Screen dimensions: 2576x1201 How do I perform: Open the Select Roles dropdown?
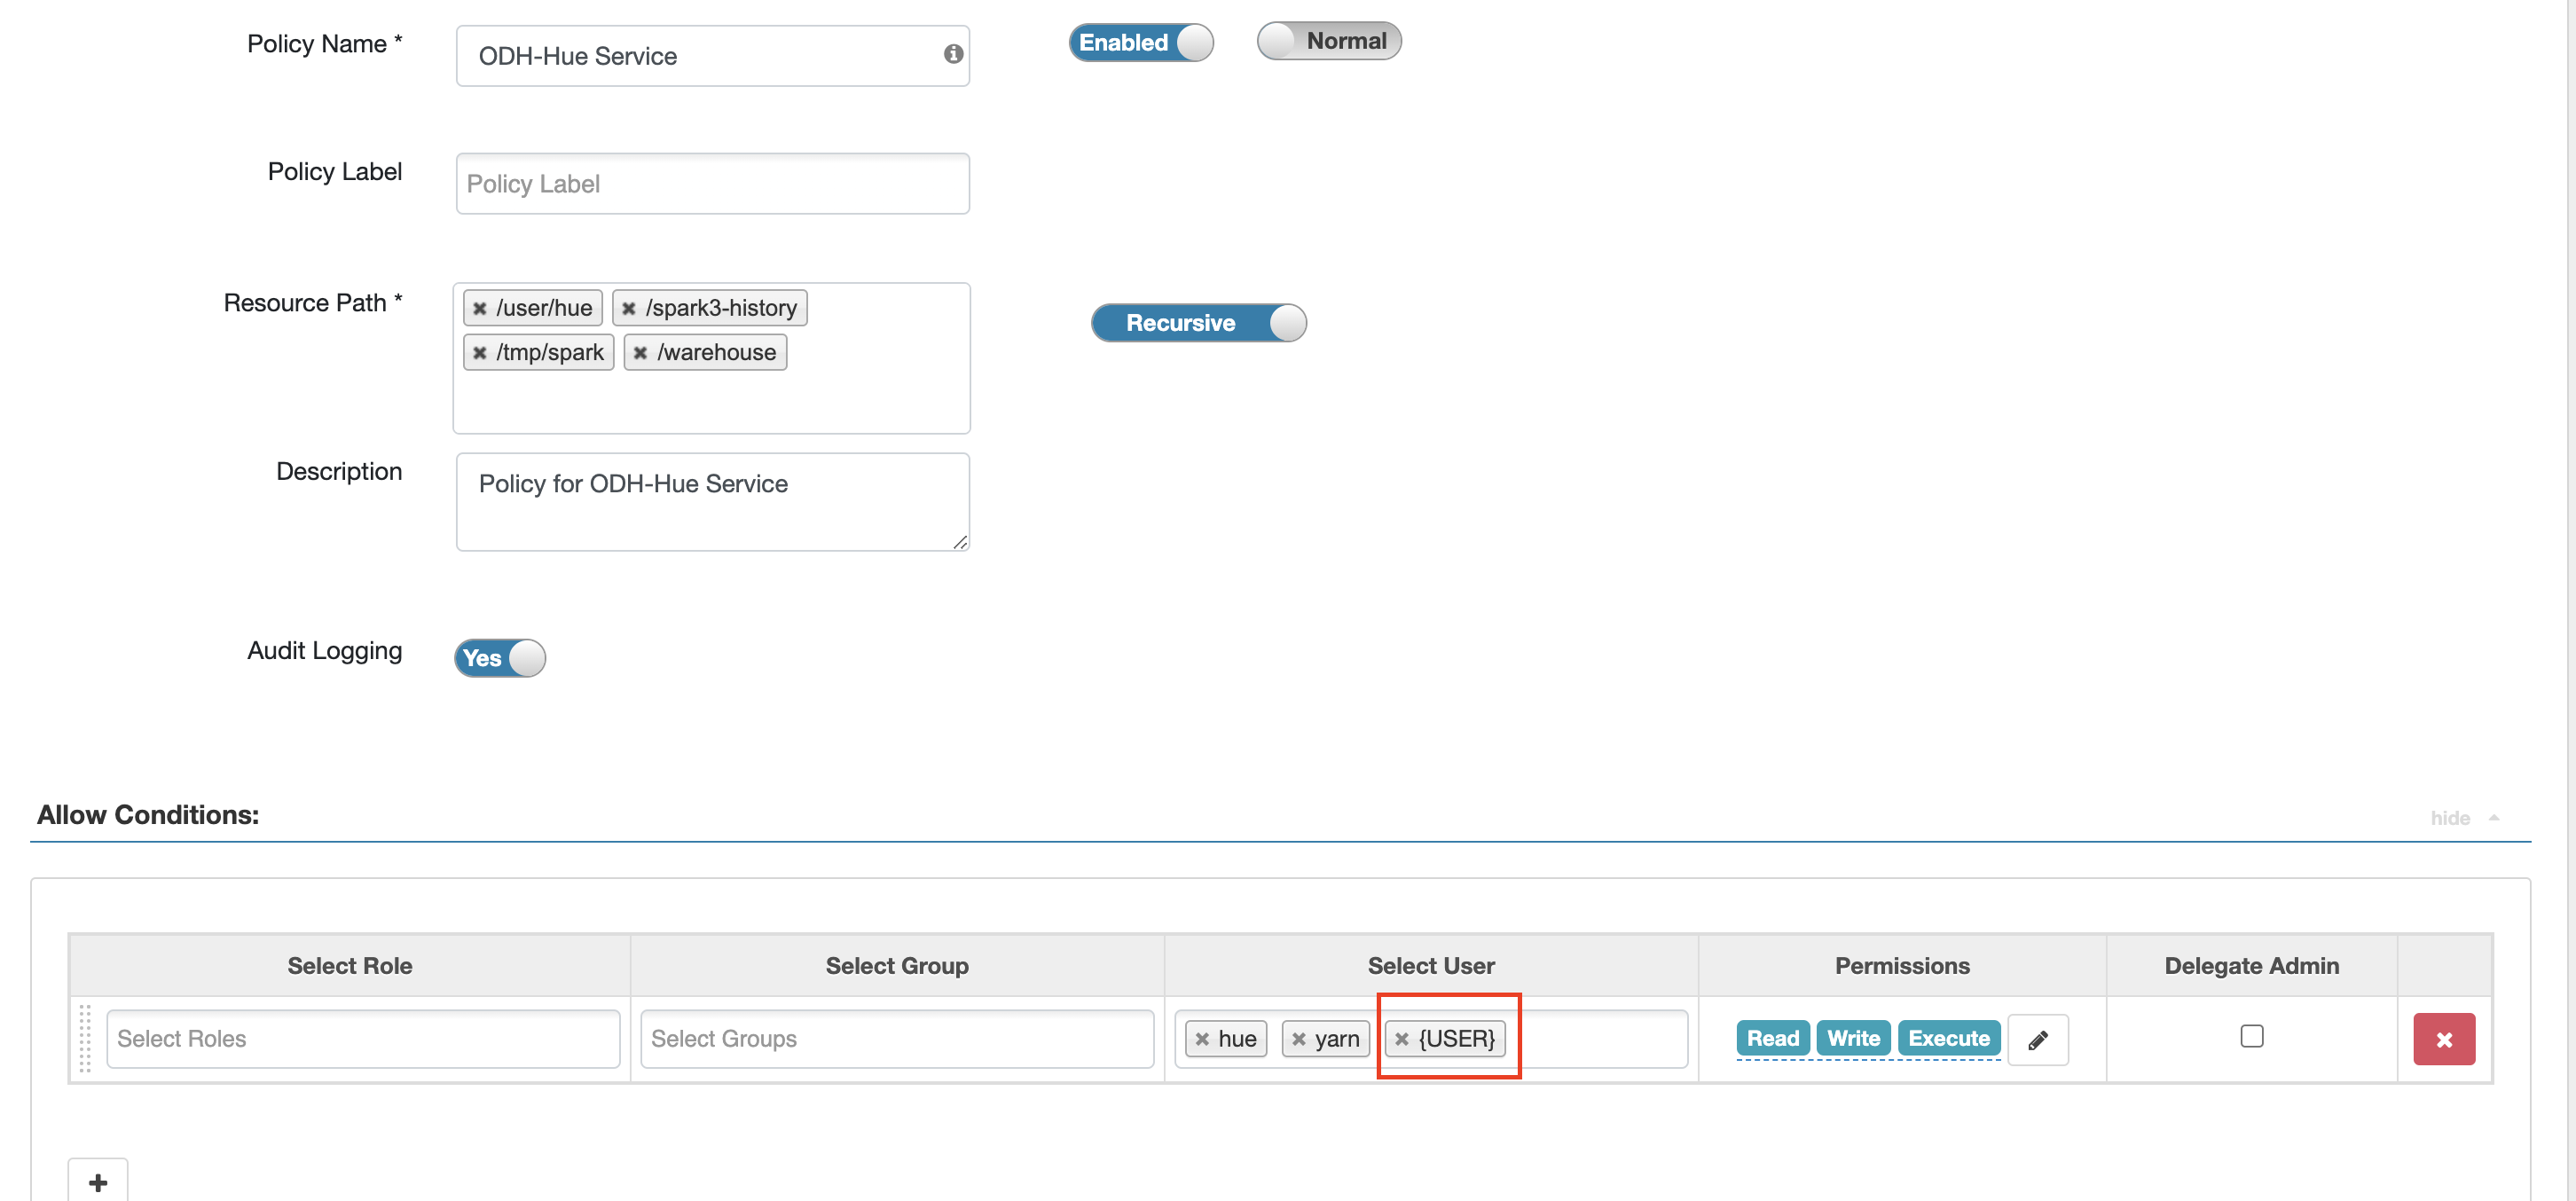coord(362,1039)
